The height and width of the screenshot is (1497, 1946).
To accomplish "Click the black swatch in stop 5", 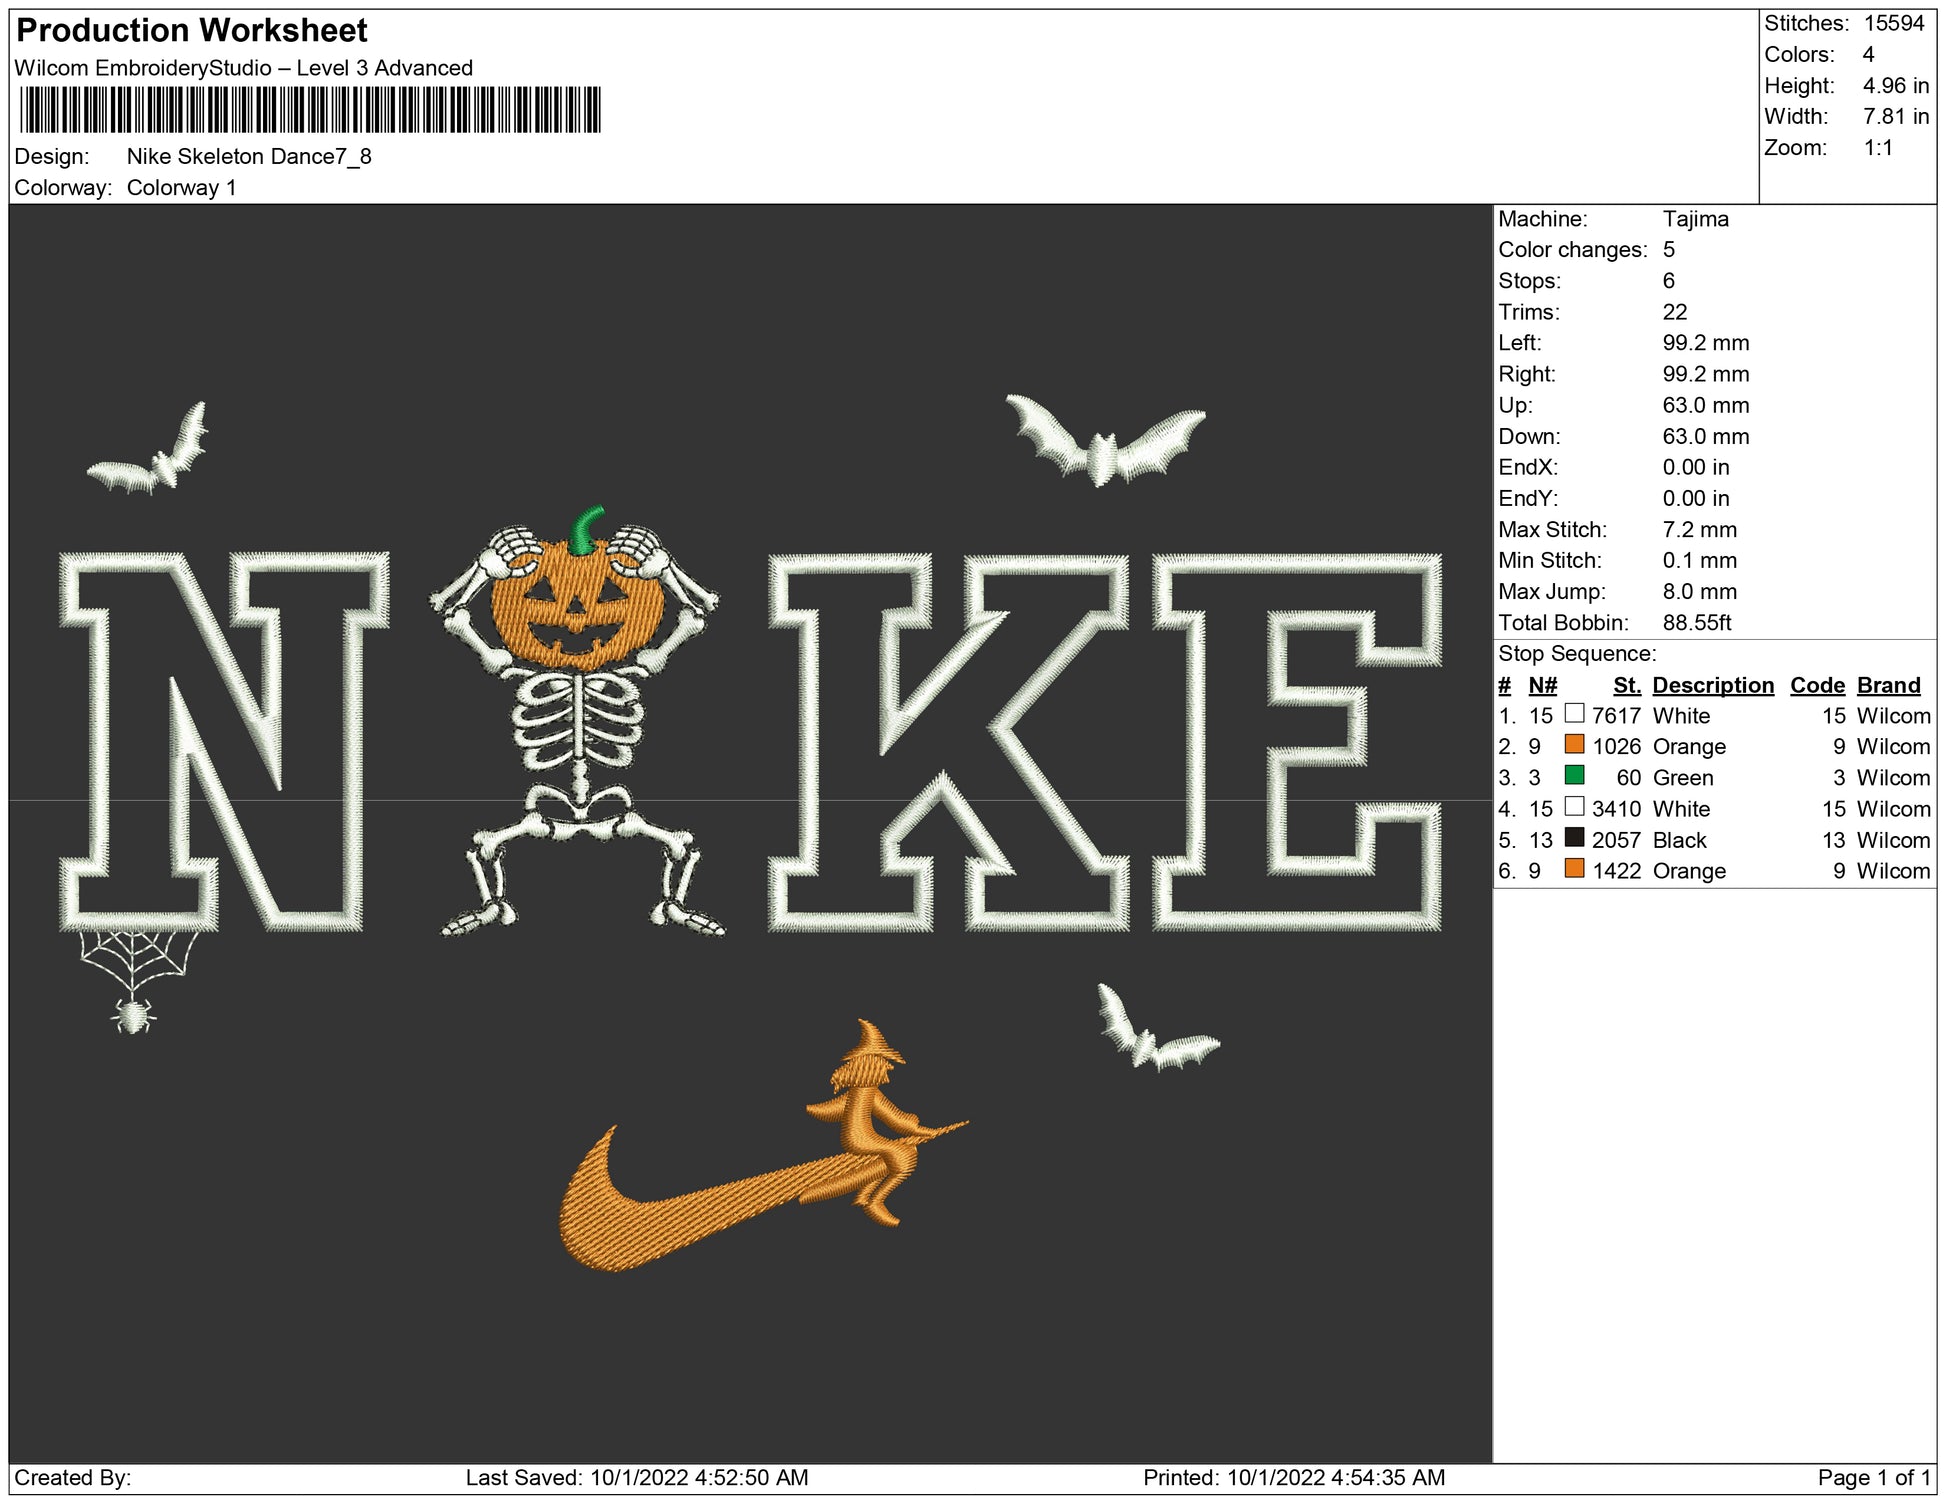I will click(x=1574, y=838).
